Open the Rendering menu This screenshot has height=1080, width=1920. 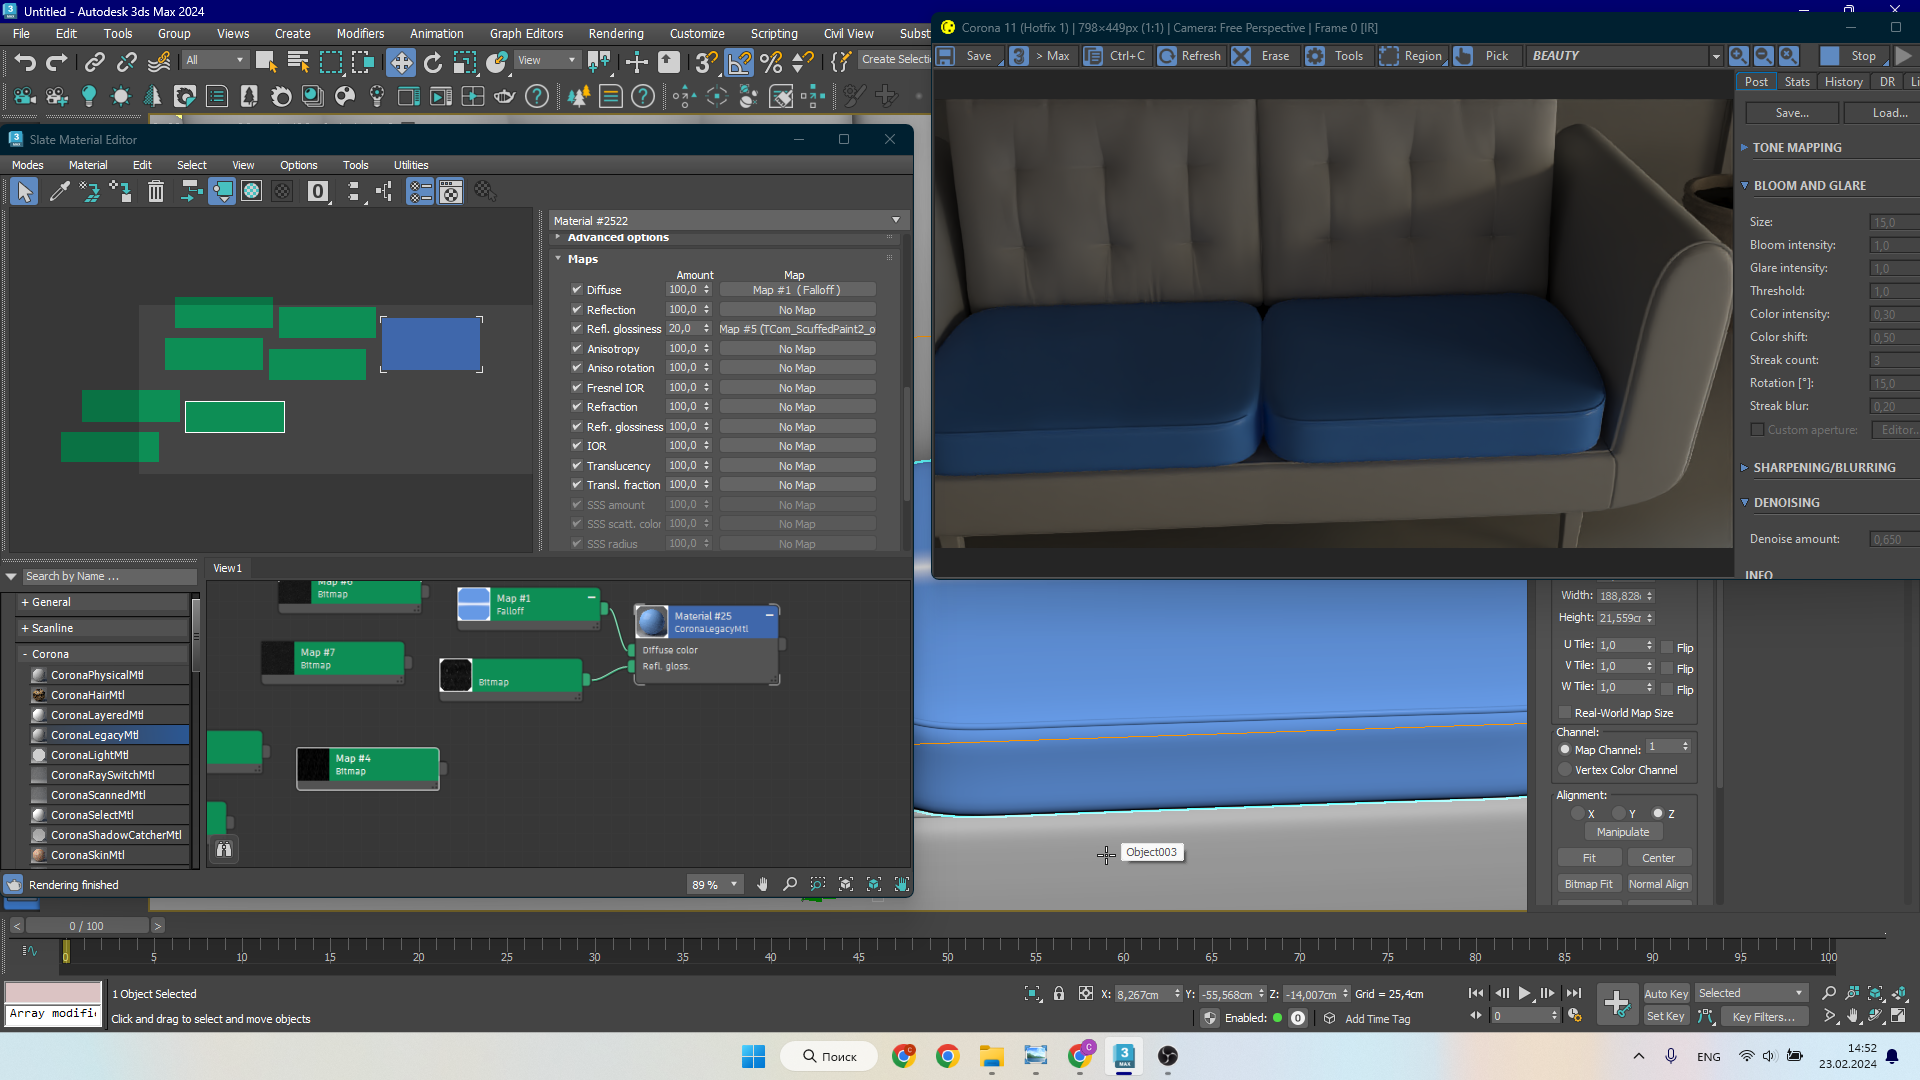615,33
